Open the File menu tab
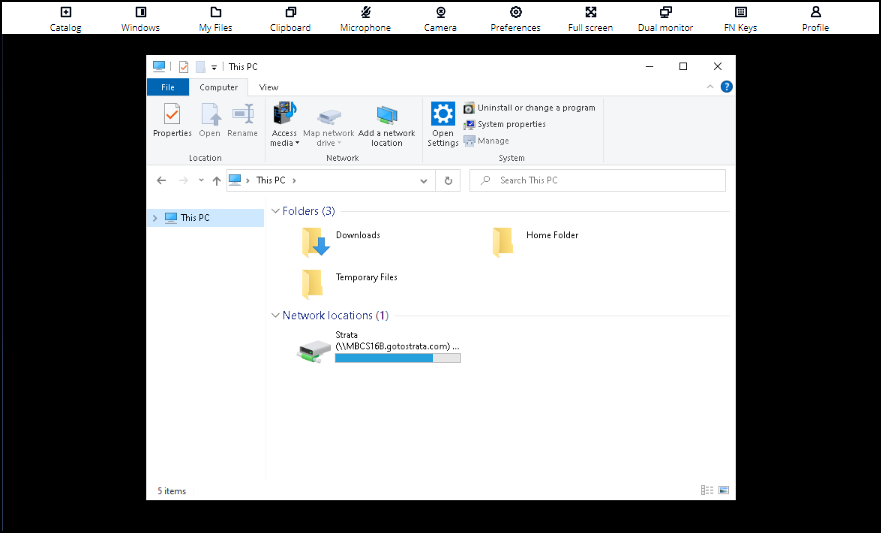Image resolution: width=881 pixels, height=533 pixels. point(168,87)
